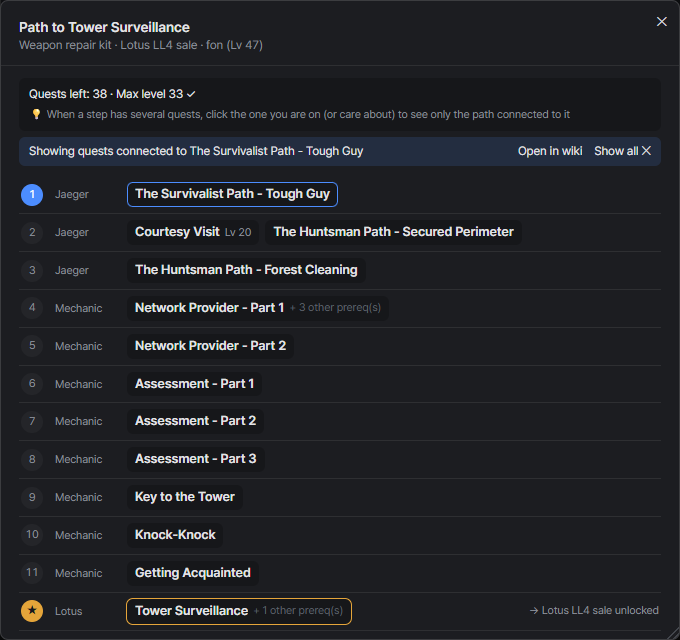Choose The Huntsman Path - Secured Perimeter
The height and width of the screenshot is (640, 680).
tap(393, 232)
